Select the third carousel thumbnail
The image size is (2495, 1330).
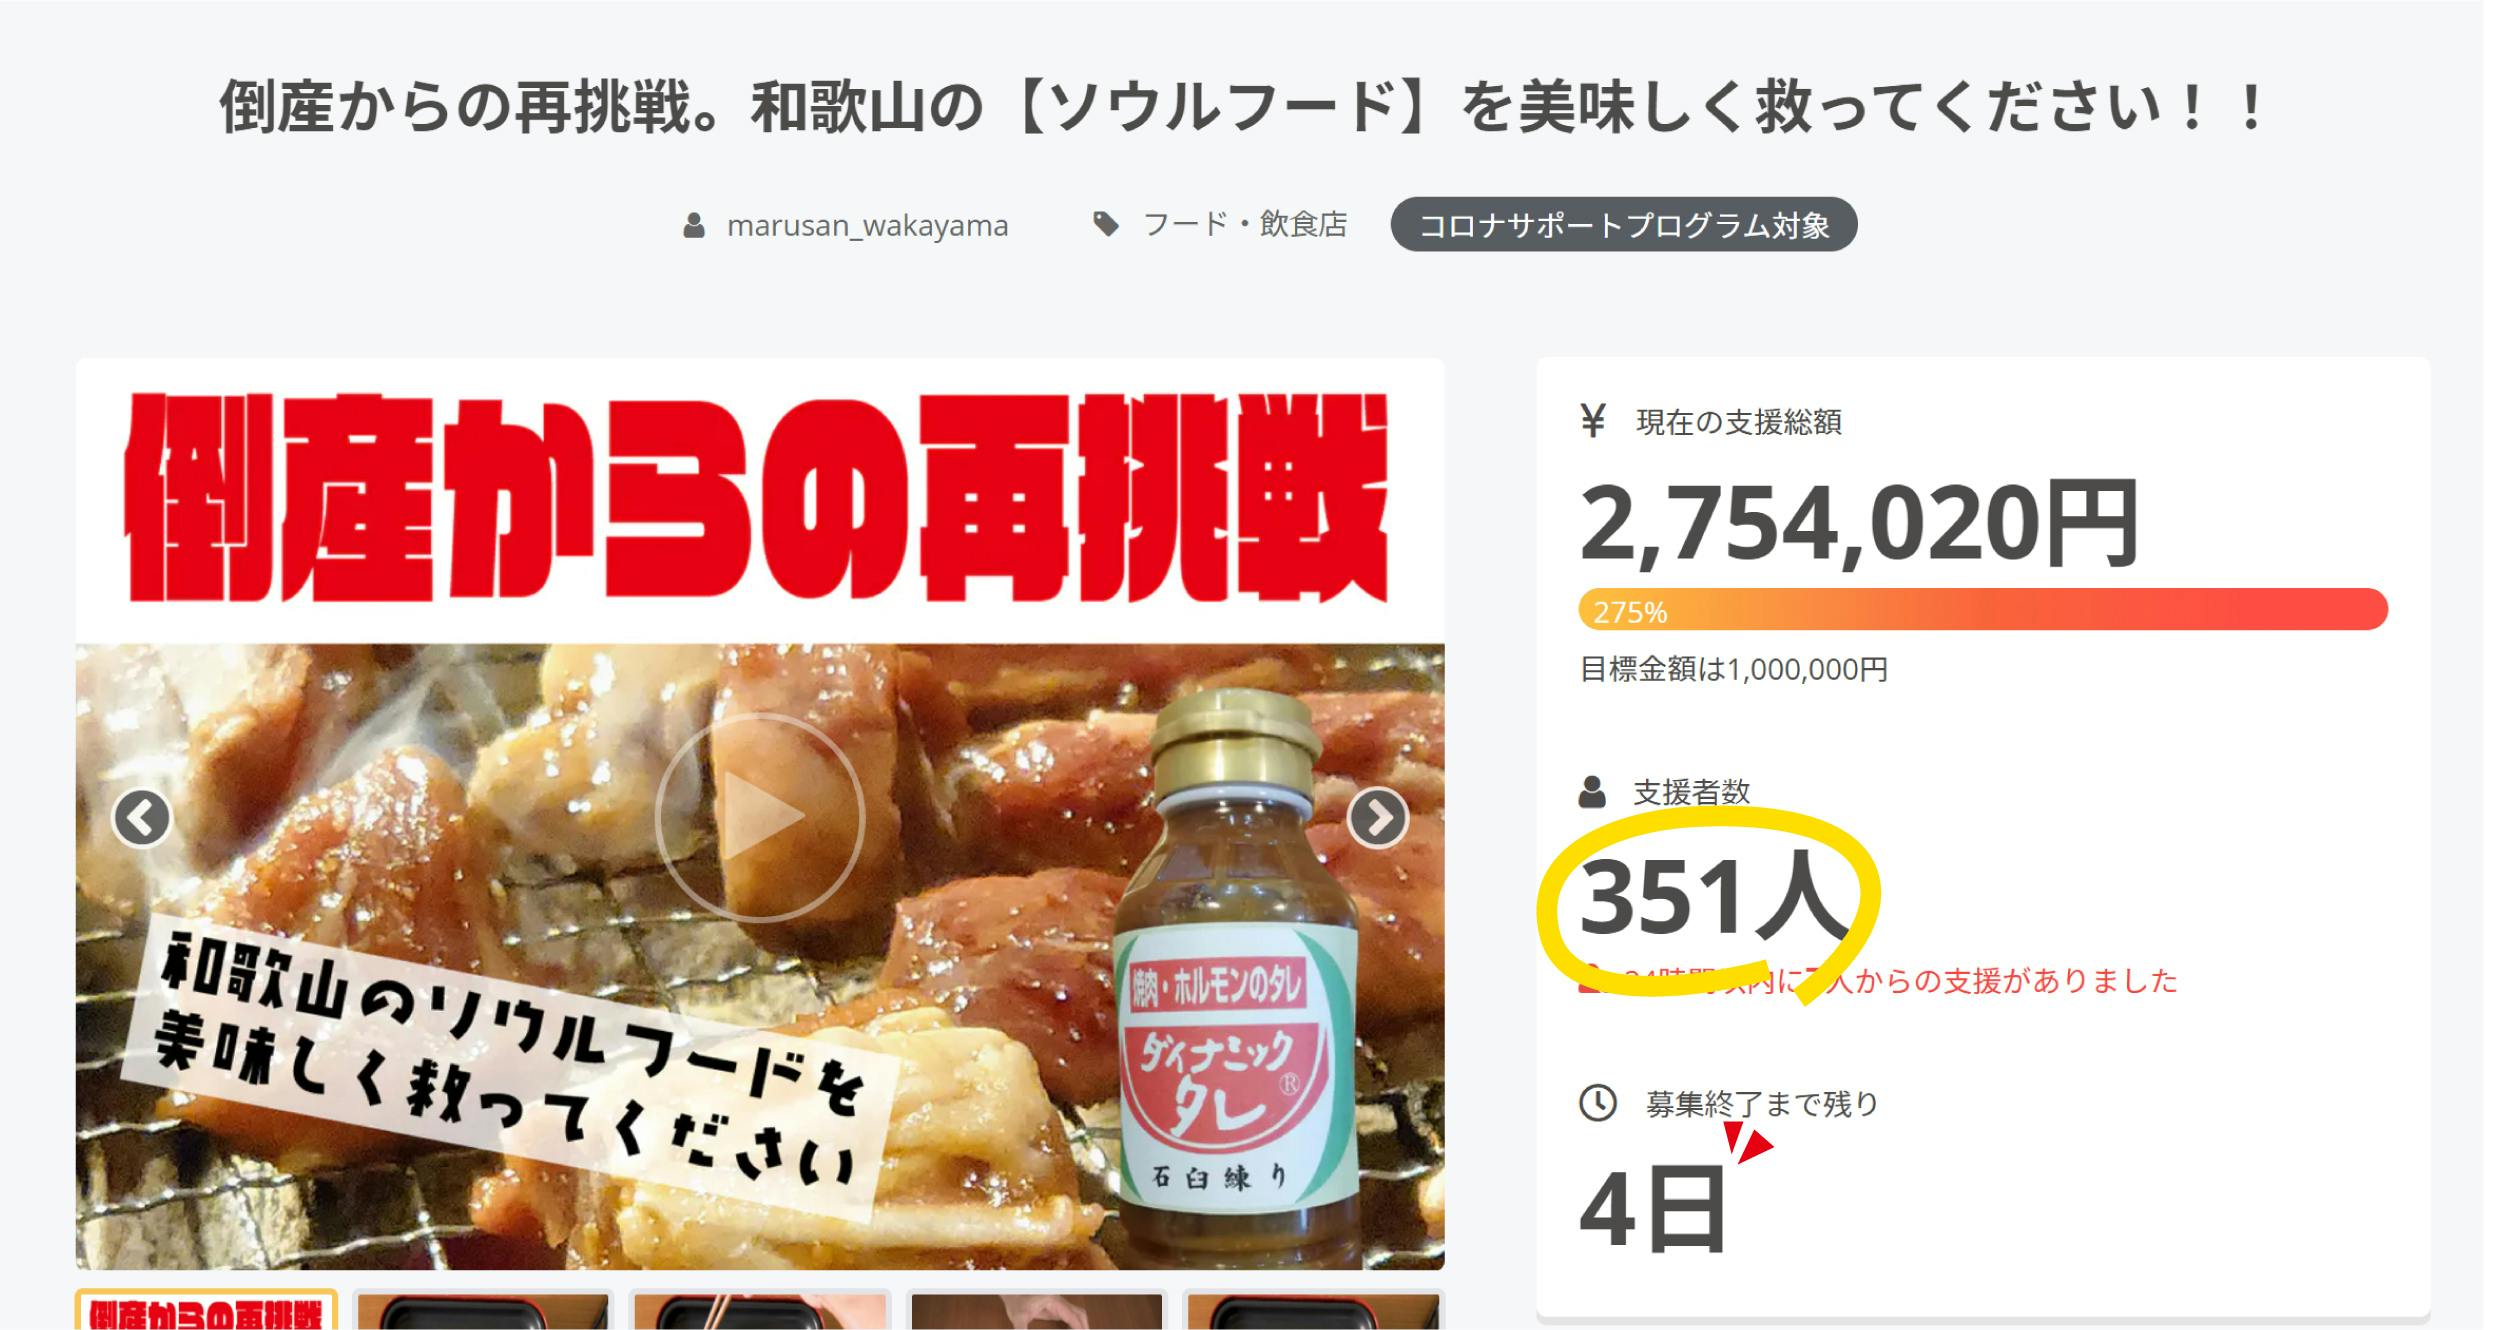[x=760, y=1310]
